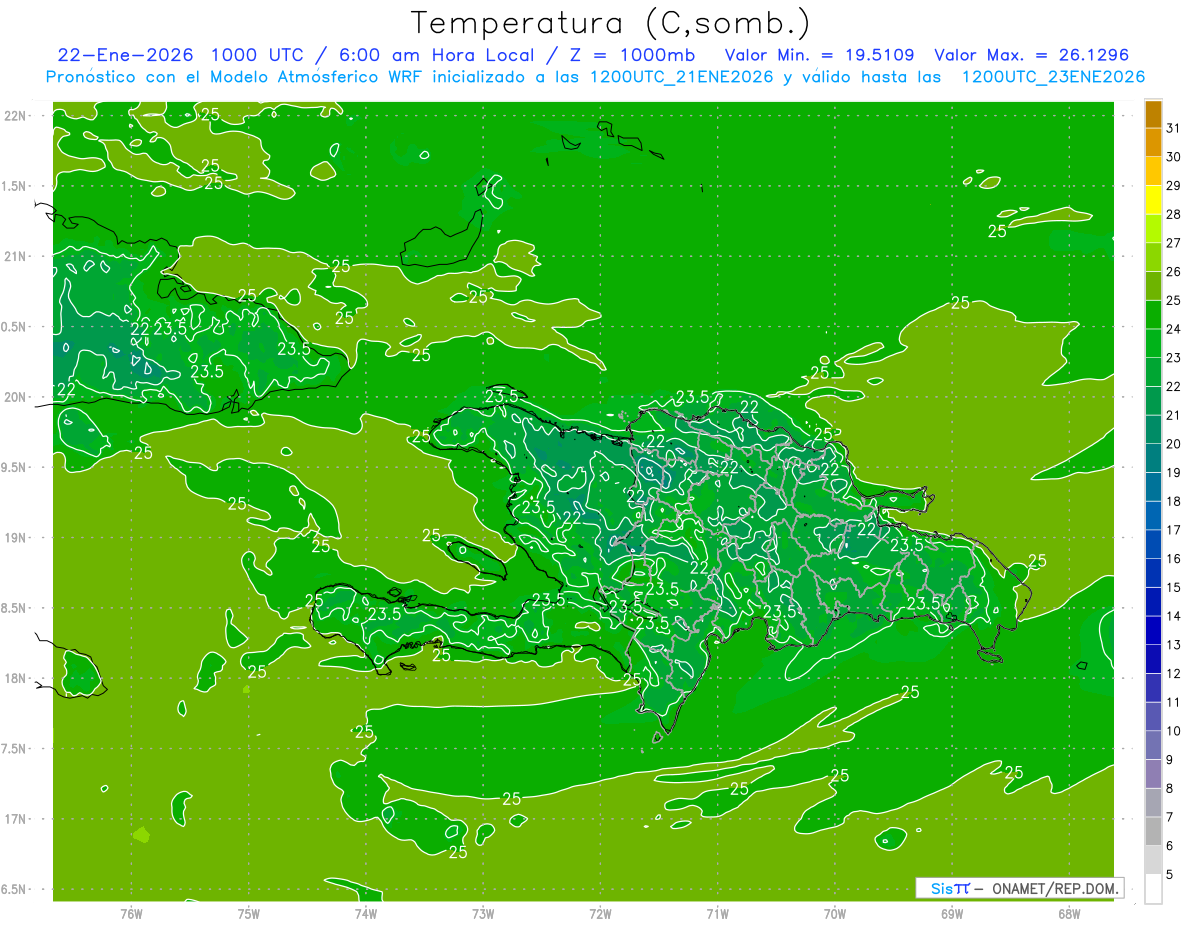Click the '76W' longitude axis label

(131, 913)
